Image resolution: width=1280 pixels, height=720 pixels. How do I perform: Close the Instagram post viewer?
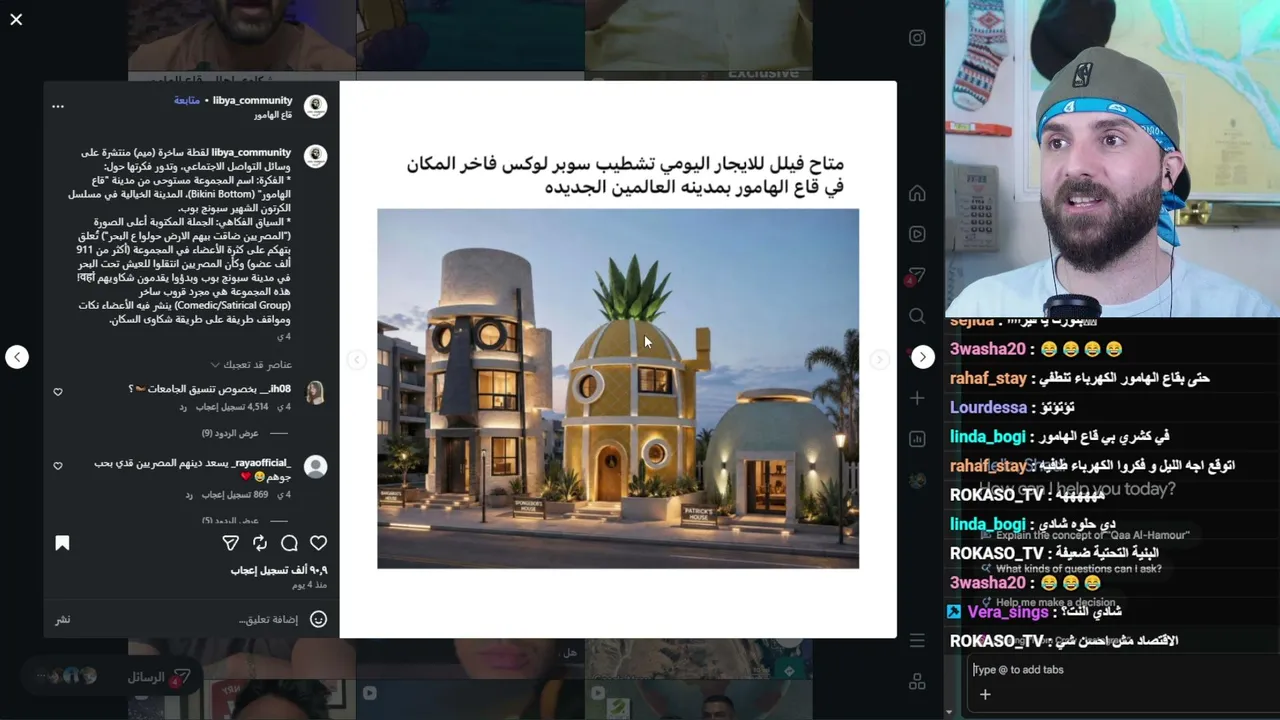click(x=16, y=19)
